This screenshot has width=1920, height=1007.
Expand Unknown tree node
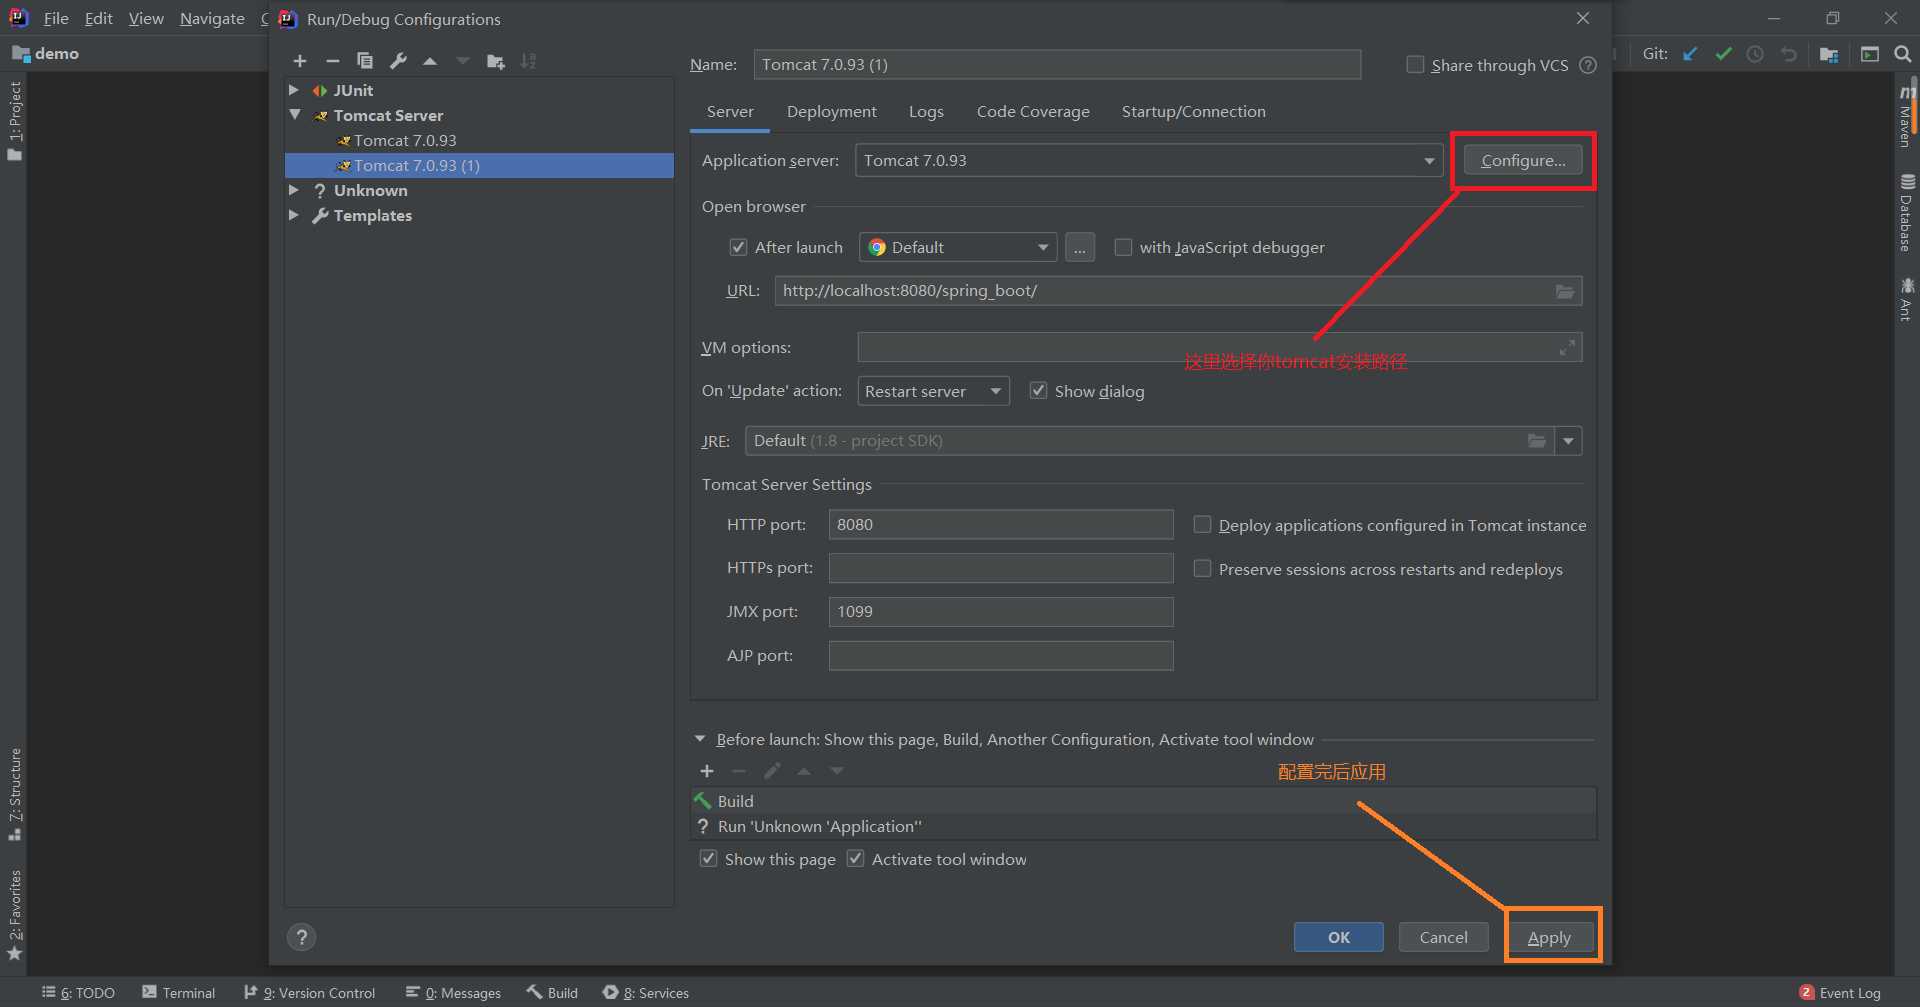point(294,190)
